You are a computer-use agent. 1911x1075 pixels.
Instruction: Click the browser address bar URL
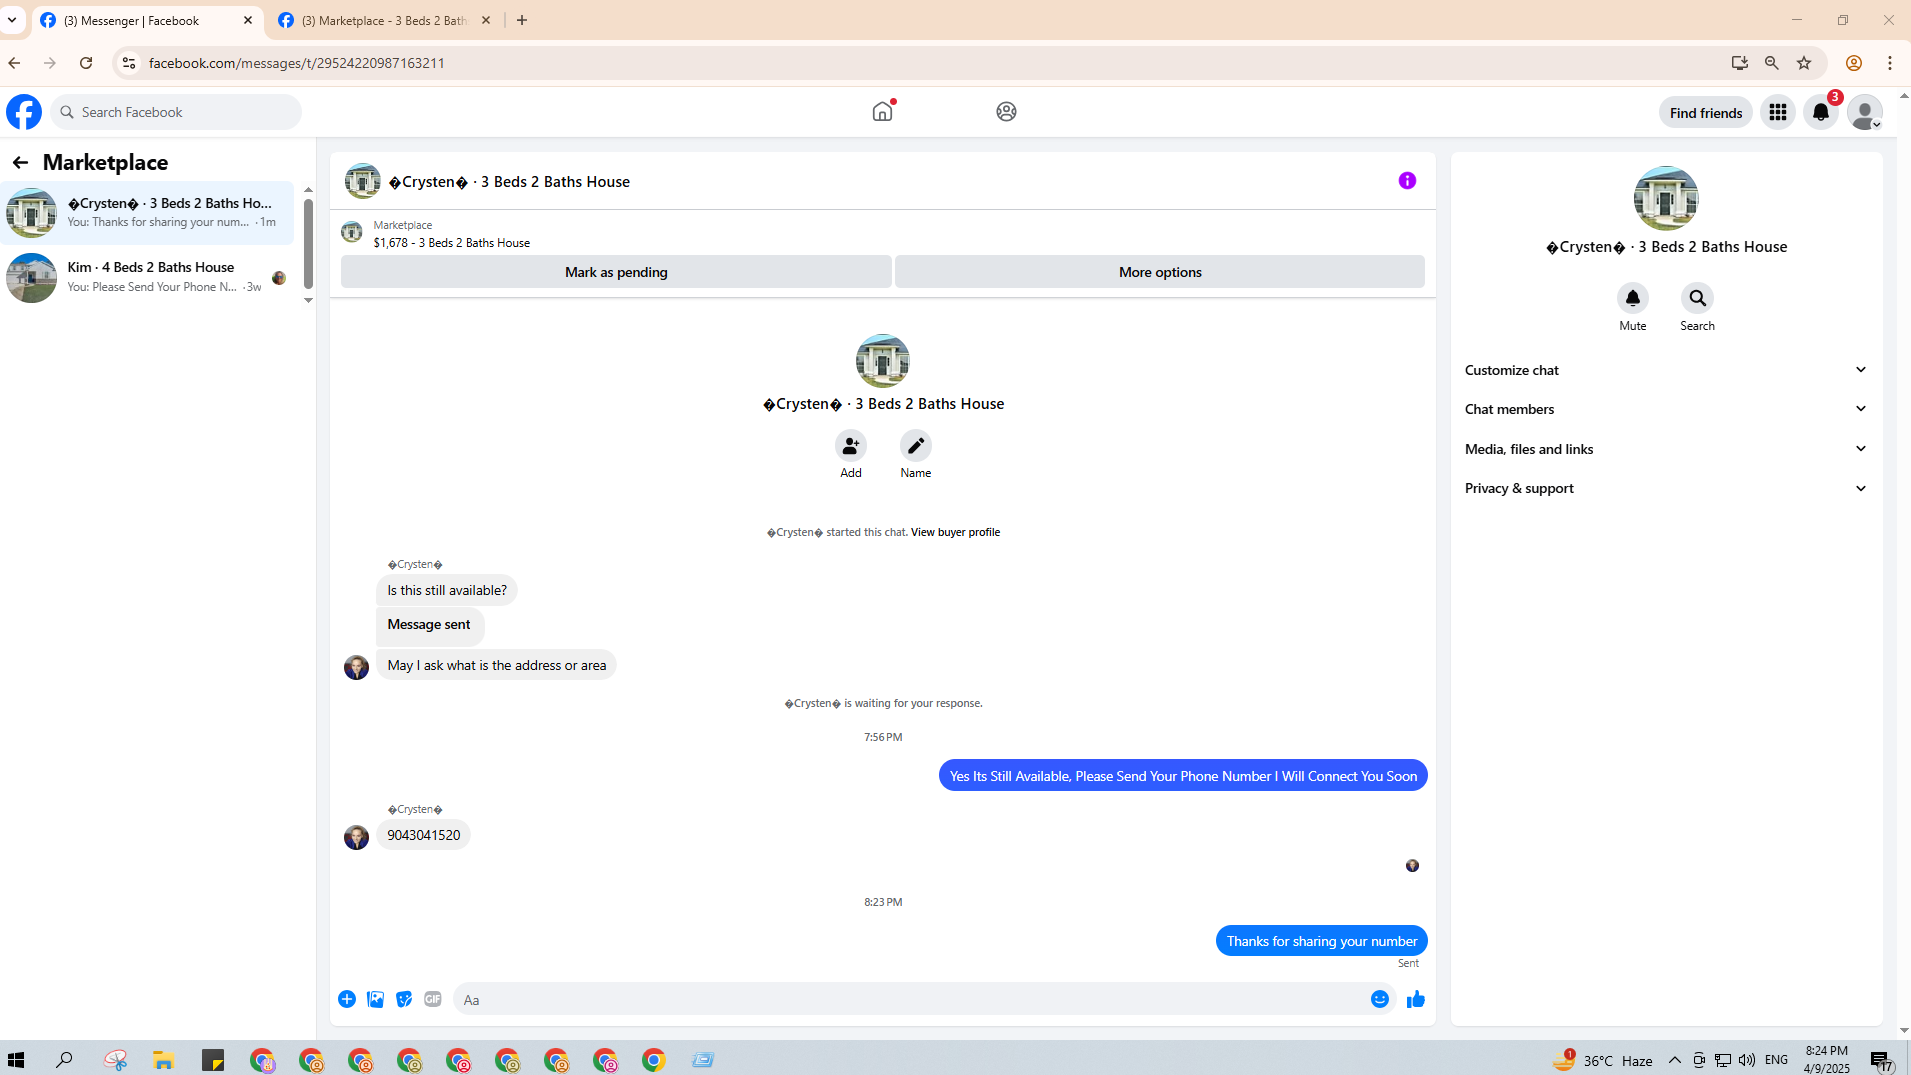[296, 63]
